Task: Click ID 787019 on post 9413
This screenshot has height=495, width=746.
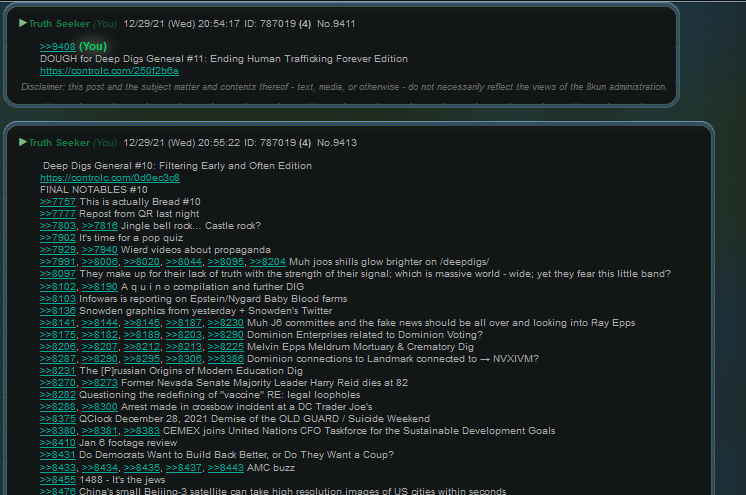Action: click(x=270, y=143)
